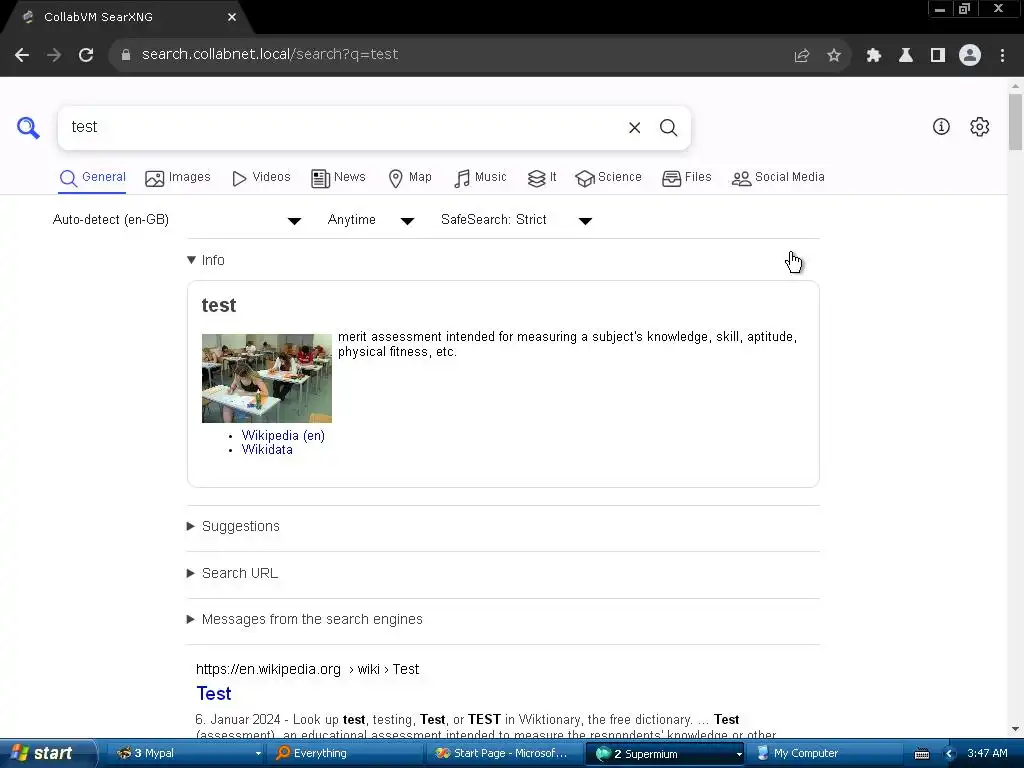Screen dimensions: 1024x768
Task: Click the 'test' infobox heading
Action: pos(219,306)
